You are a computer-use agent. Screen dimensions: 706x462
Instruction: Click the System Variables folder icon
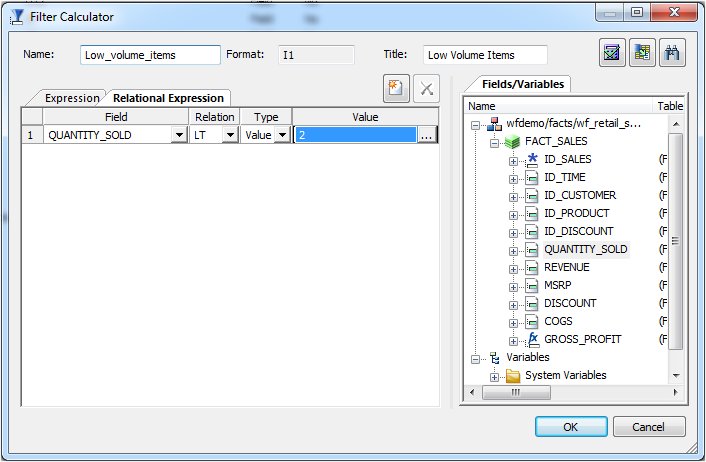(x=513, y=376)
